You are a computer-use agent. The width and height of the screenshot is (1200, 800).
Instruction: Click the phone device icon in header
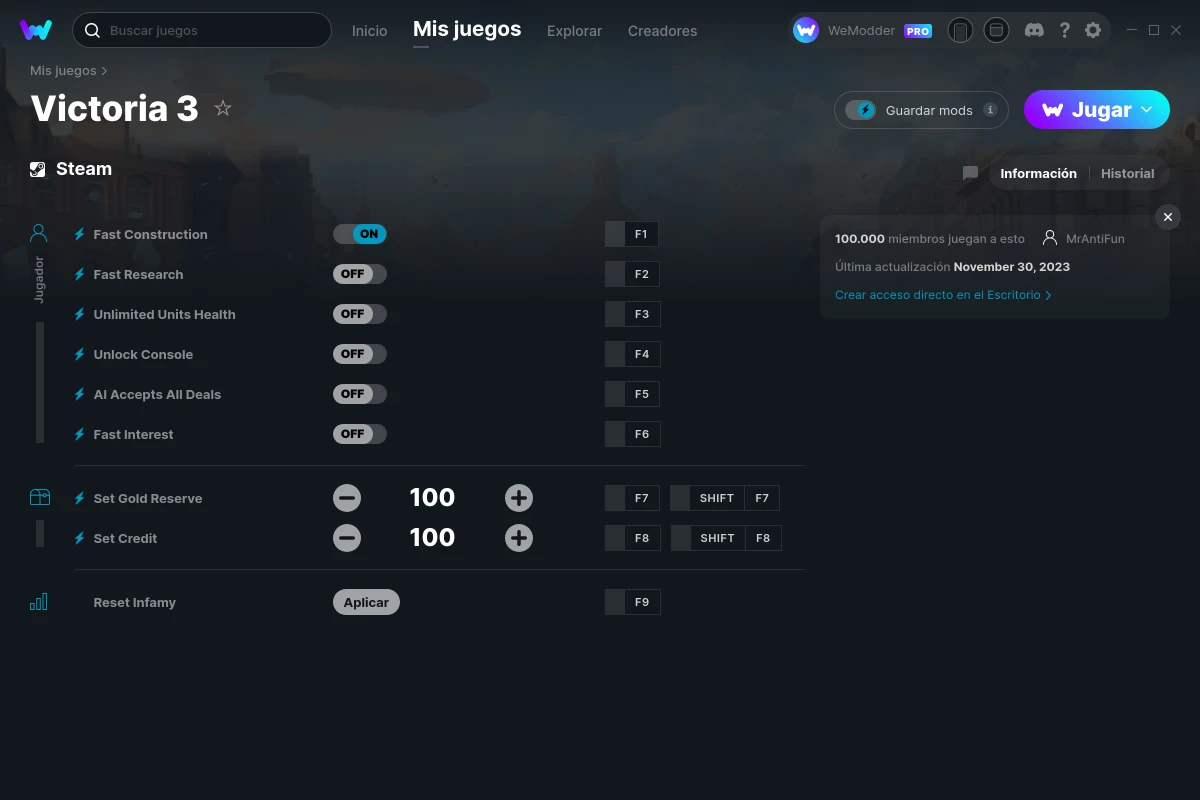click(x=960, y=30)
